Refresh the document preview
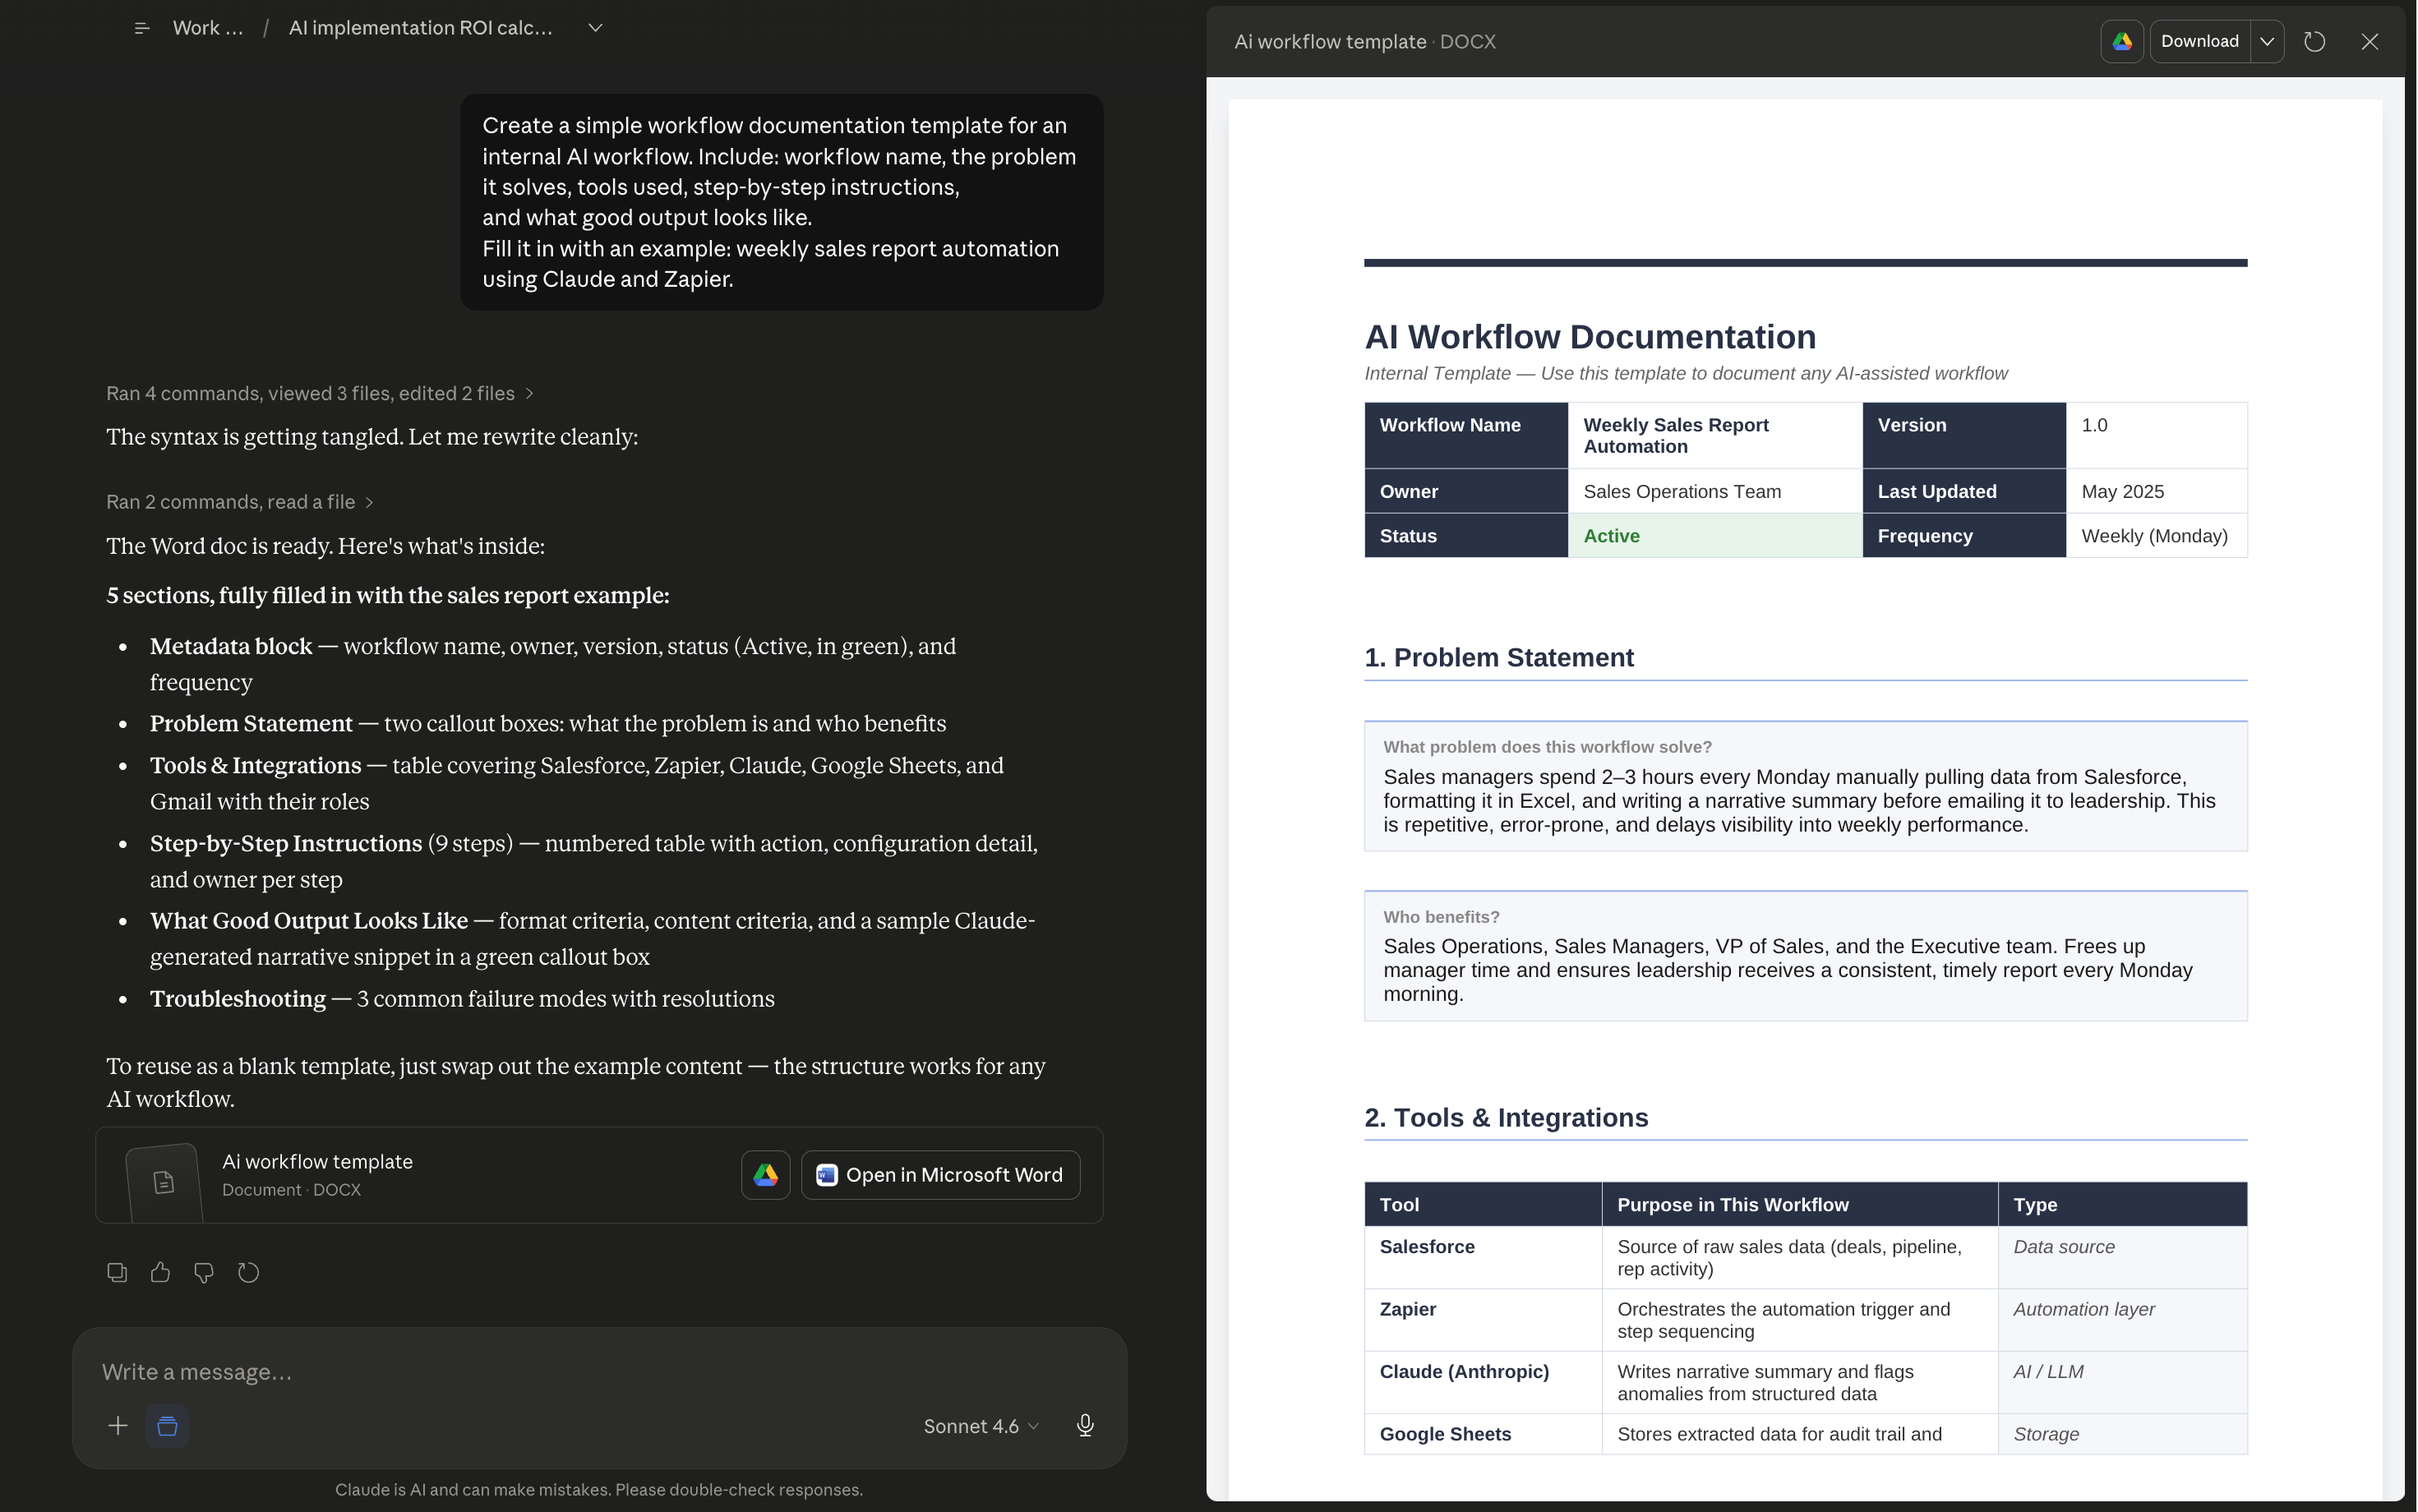The height and width of the screenshot is (1512, 2418). [2314, 41]
